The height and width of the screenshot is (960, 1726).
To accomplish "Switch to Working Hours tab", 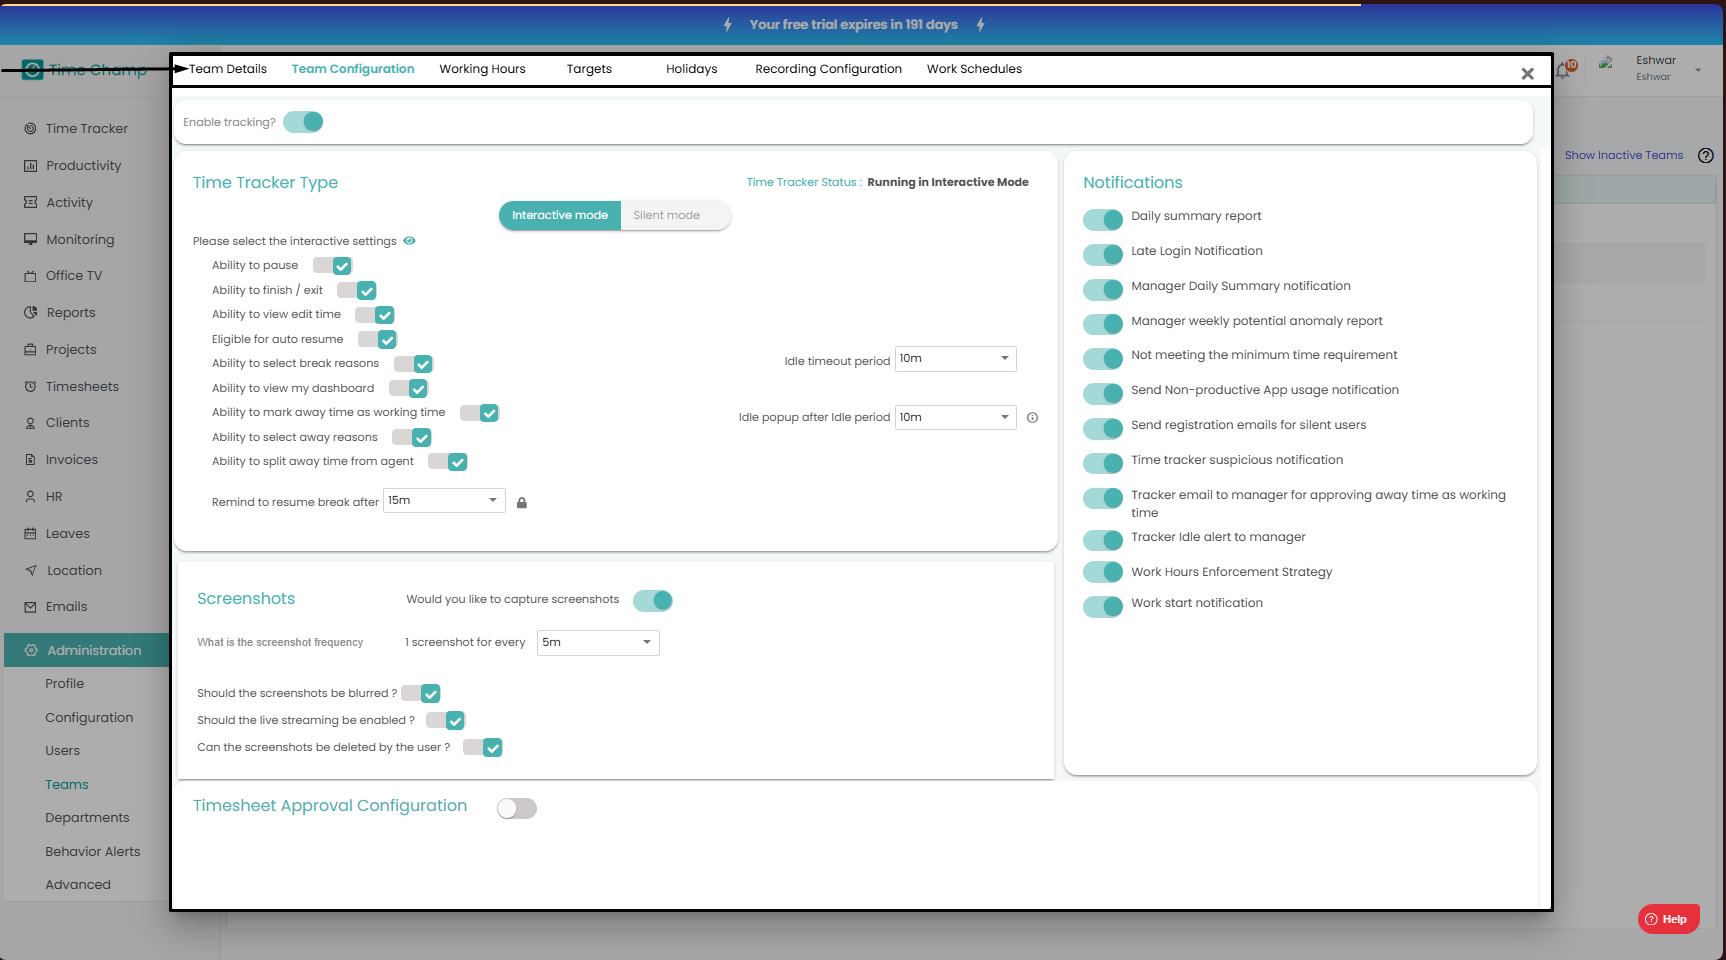I will pos(482,69).
